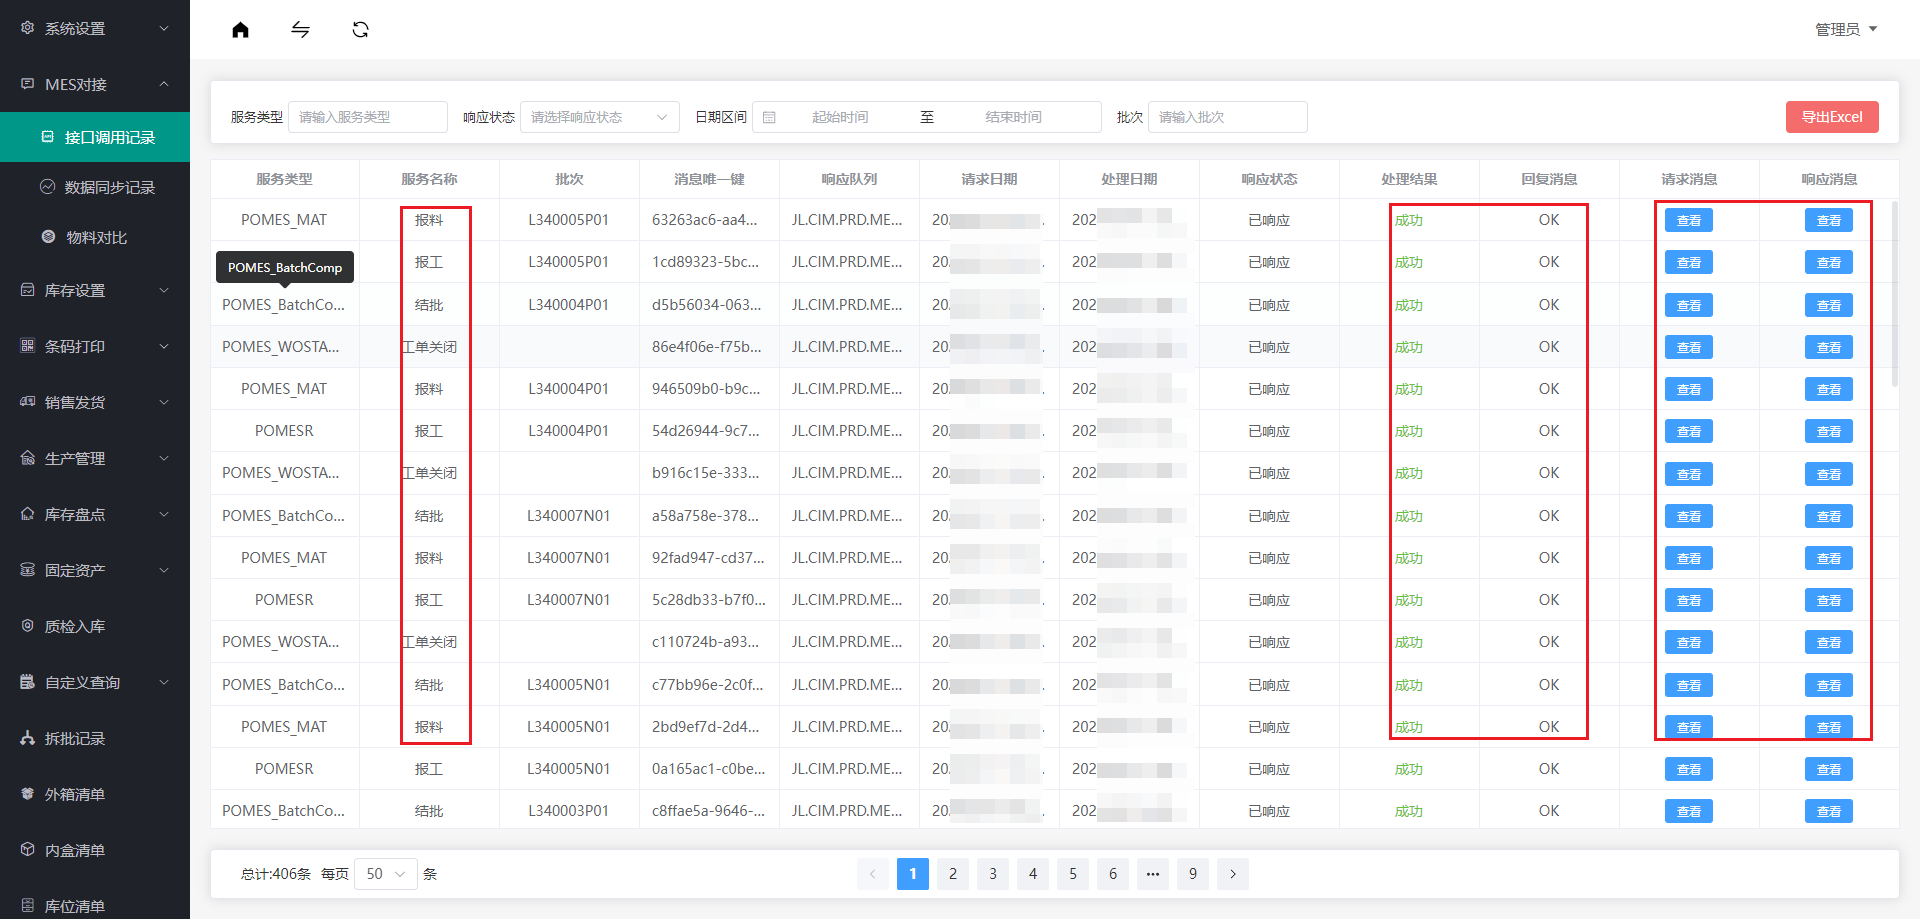Click the refresh icon in top toolbar

click(361, 30)
